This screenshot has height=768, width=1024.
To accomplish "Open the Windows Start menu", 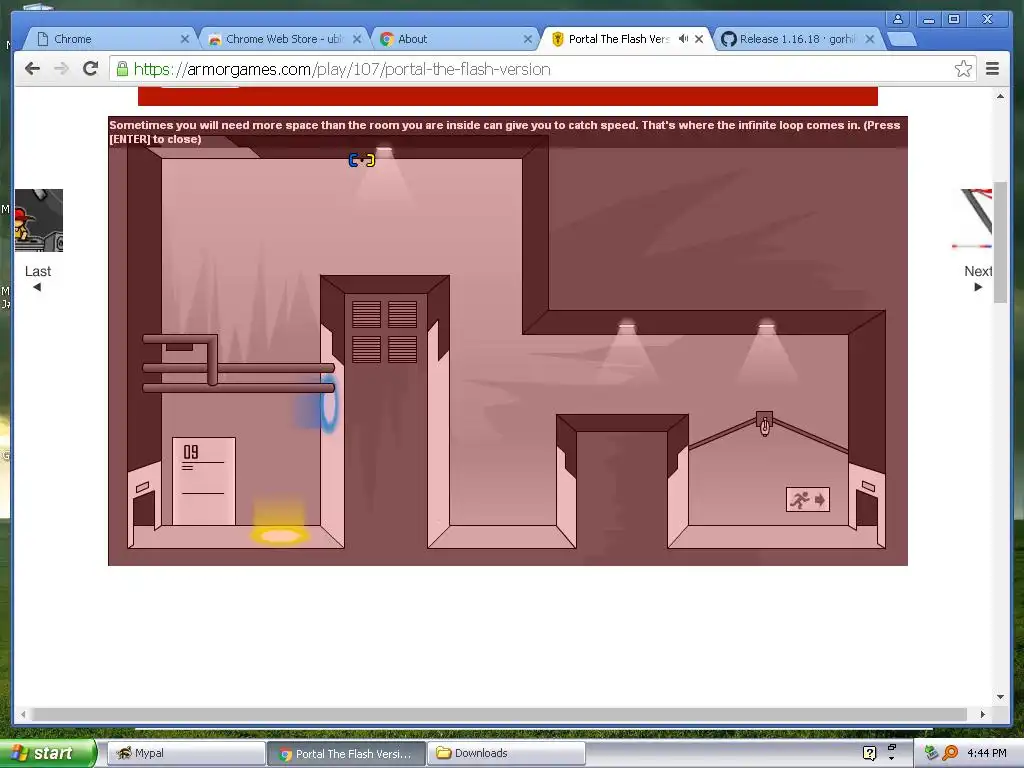I will click(48, 753).
